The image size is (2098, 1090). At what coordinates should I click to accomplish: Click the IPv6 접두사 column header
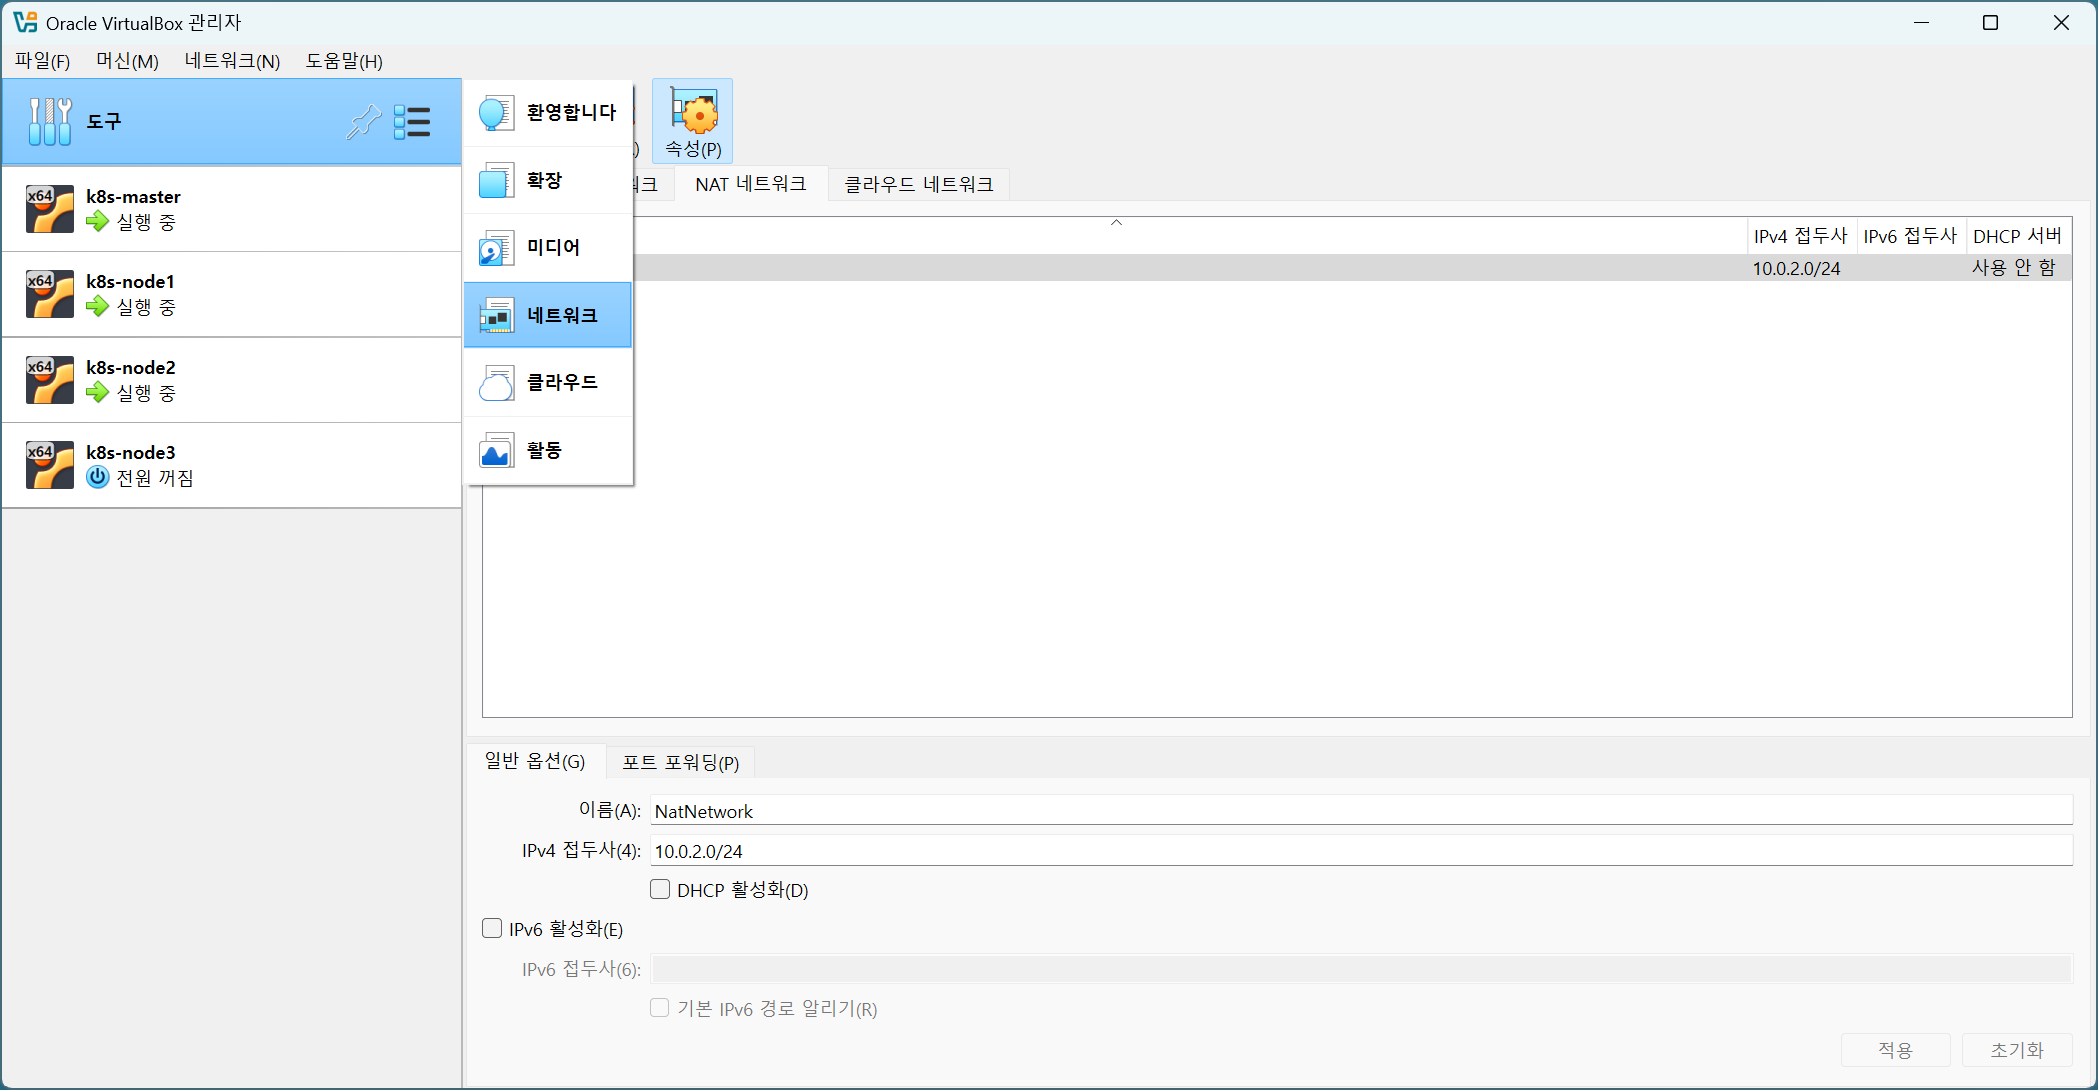coord(1910,236)
